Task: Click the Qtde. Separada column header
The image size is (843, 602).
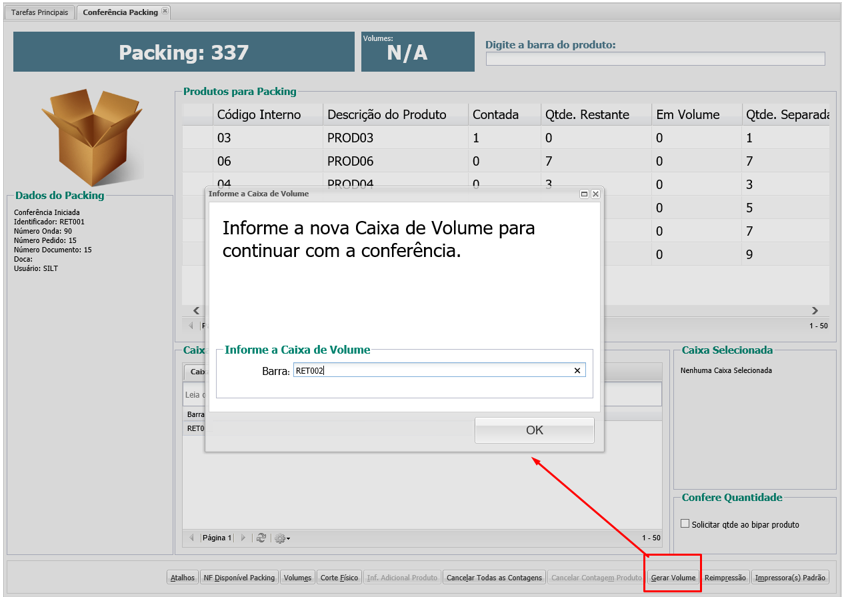Action: (786, 114)
